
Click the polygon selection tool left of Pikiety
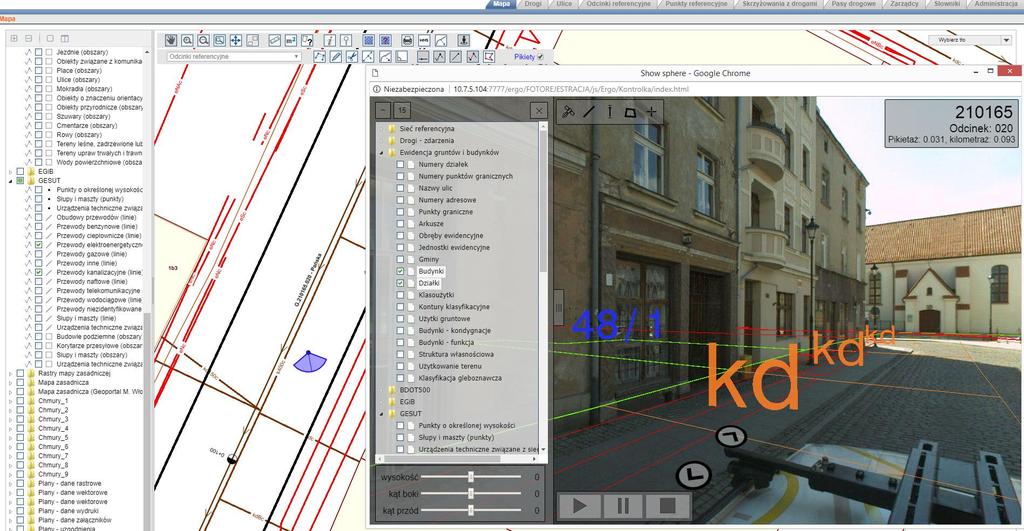click(x=488, y=57)
